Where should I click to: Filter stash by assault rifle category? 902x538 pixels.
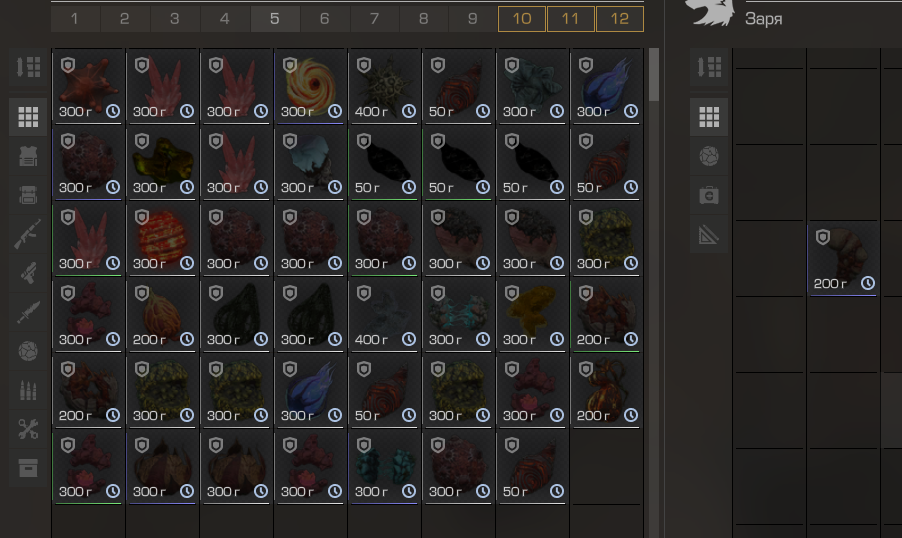[x=28, y=234]
